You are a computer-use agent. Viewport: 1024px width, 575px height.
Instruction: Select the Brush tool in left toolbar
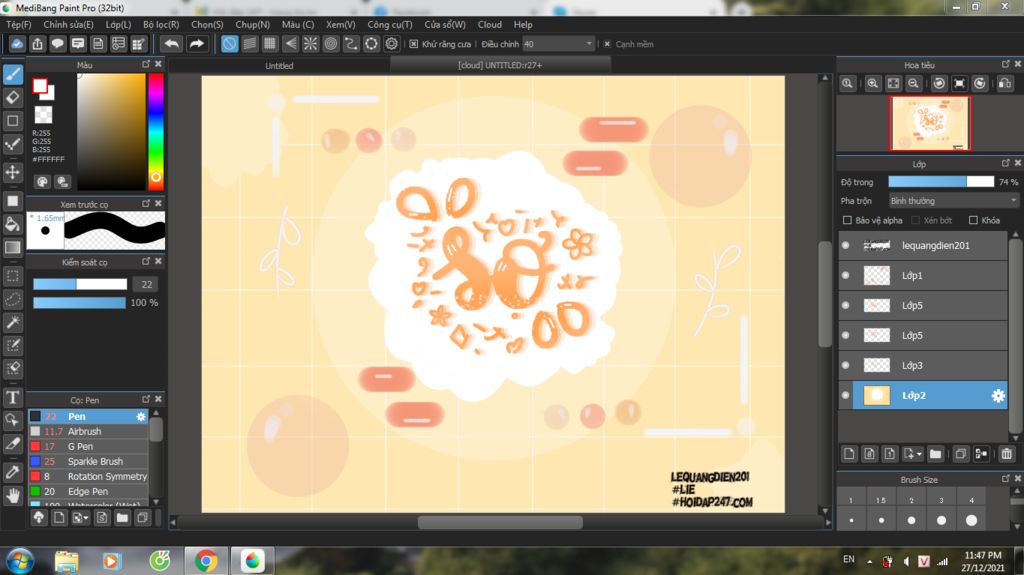tap(12, 74)
